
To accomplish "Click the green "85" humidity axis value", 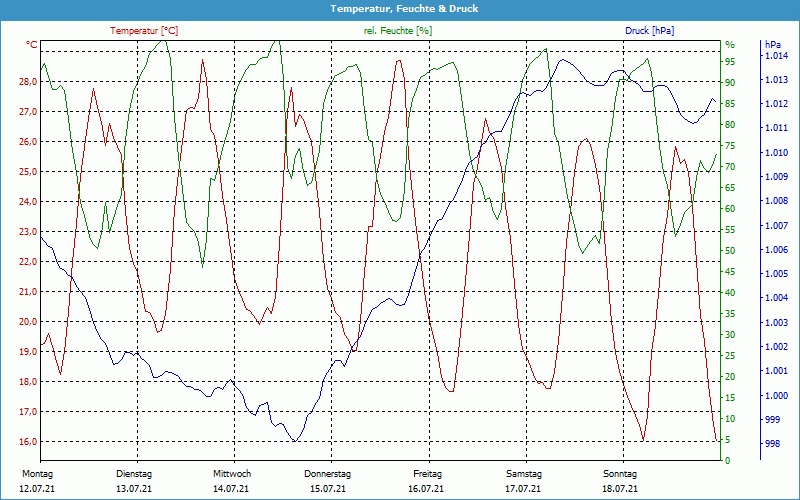I will pos(730,104).
